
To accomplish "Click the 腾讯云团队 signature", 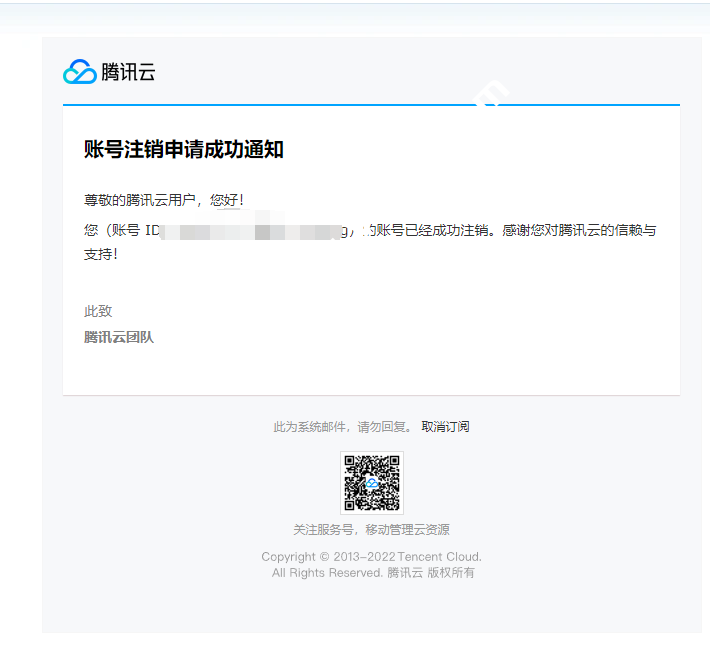I will (119, 337).
